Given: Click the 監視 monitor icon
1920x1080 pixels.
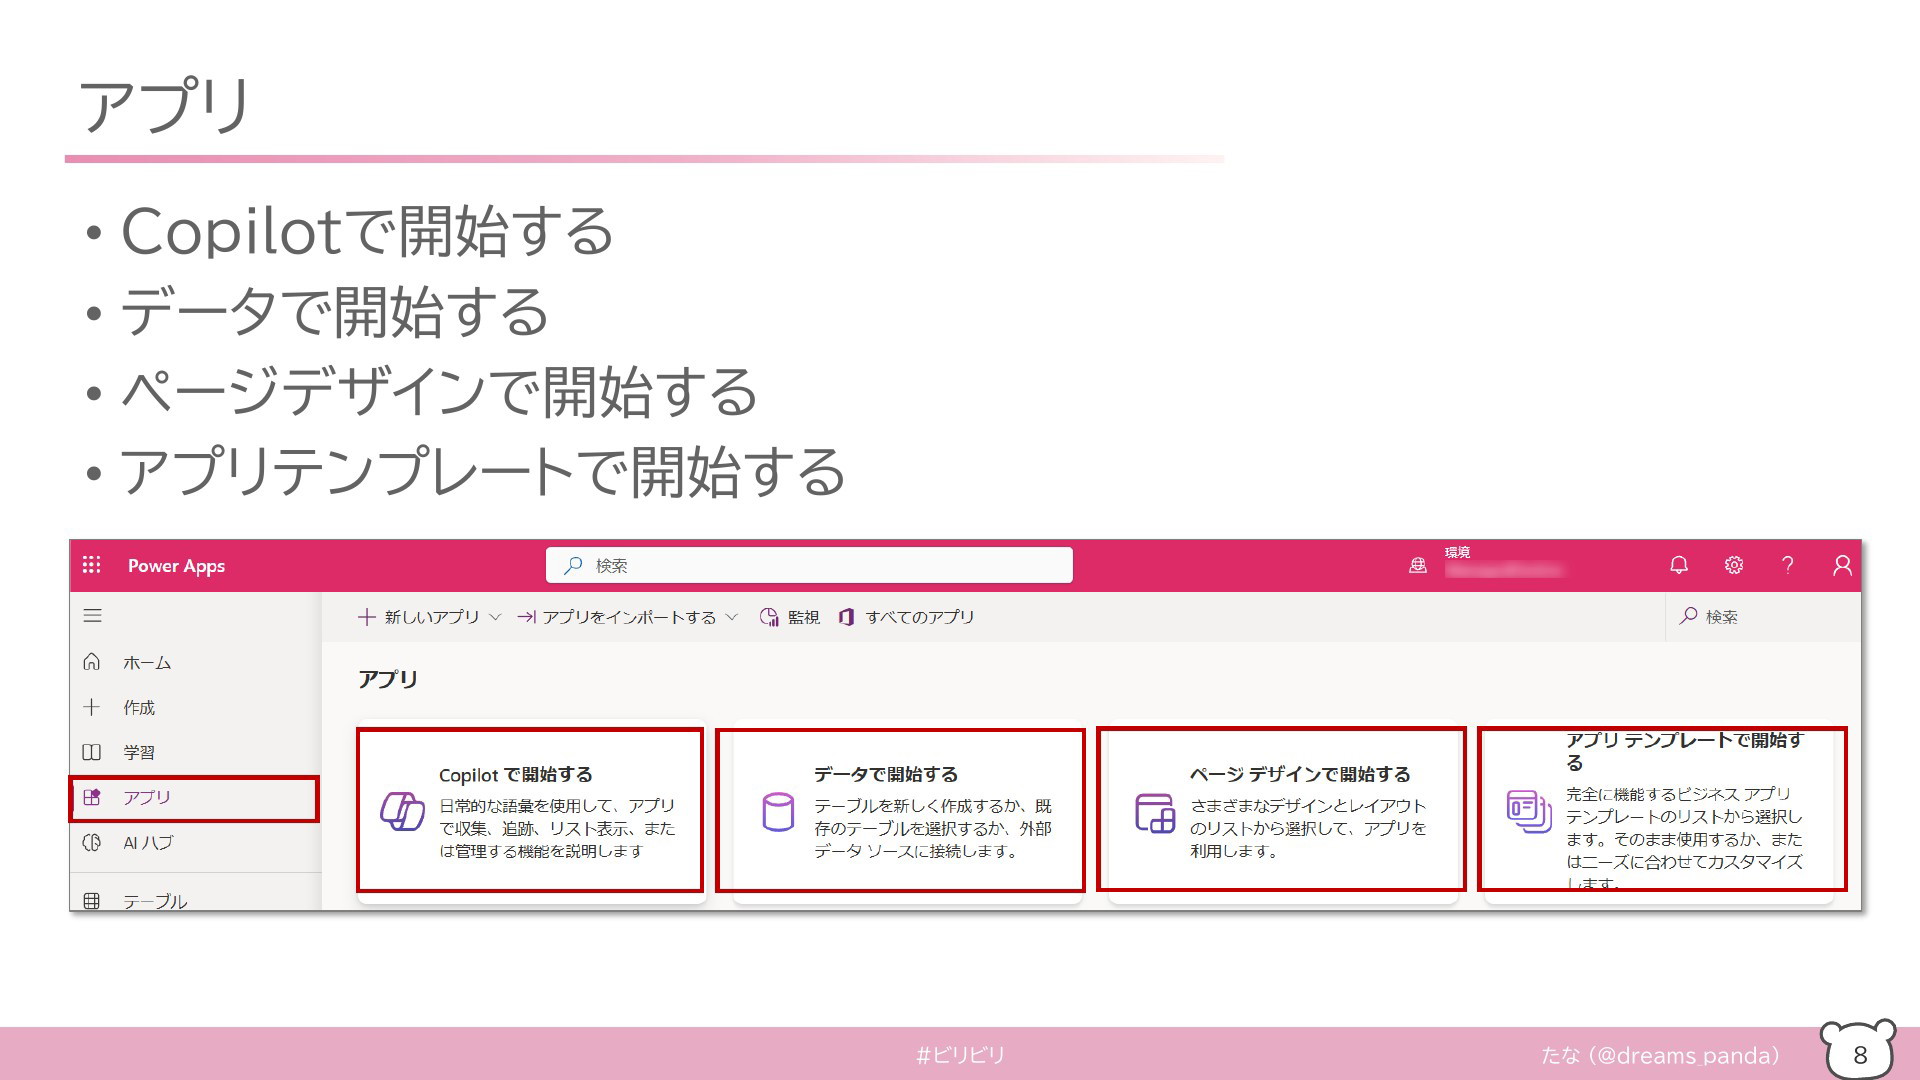Looking at the screenshot, I should point(769,617).
